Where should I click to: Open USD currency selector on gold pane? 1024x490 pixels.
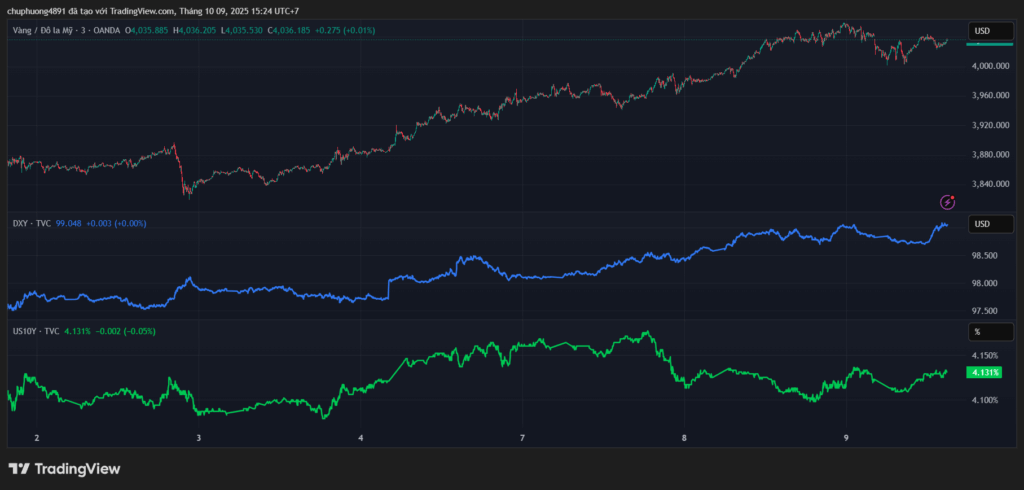989,32
